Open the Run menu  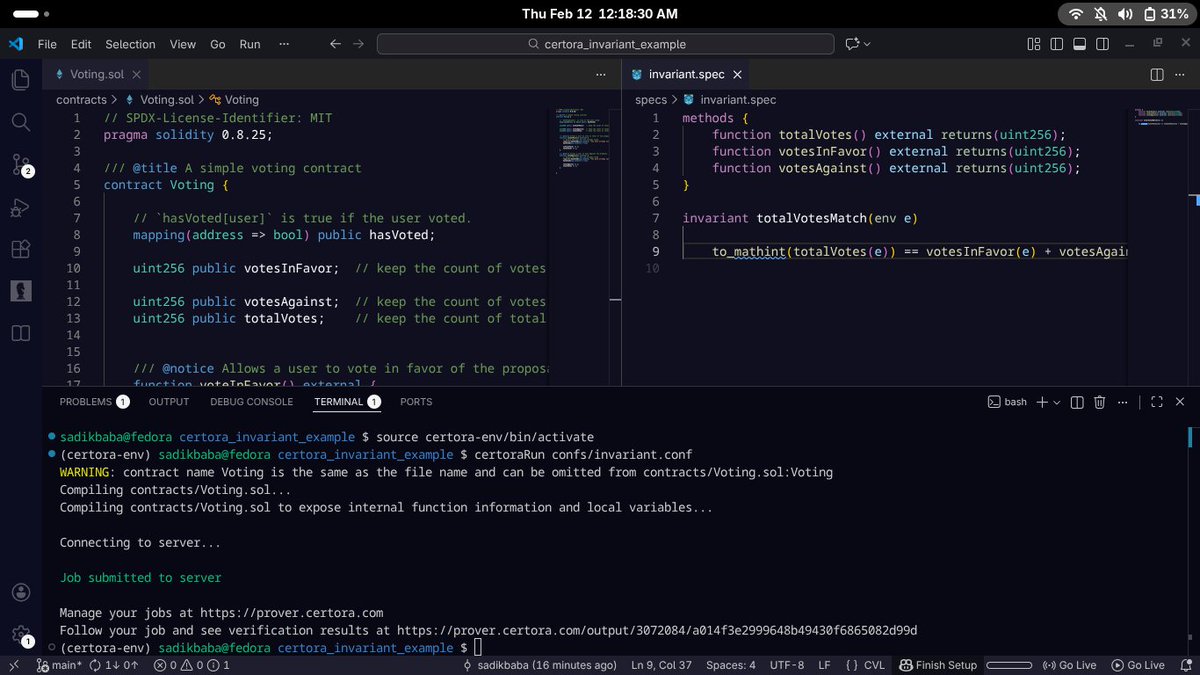(x=250, y=44)
